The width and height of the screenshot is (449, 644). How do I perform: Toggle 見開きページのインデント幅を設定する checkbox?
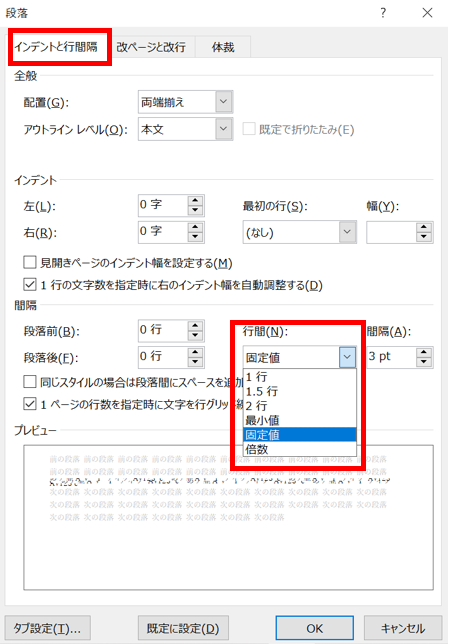tap(30, 262)
